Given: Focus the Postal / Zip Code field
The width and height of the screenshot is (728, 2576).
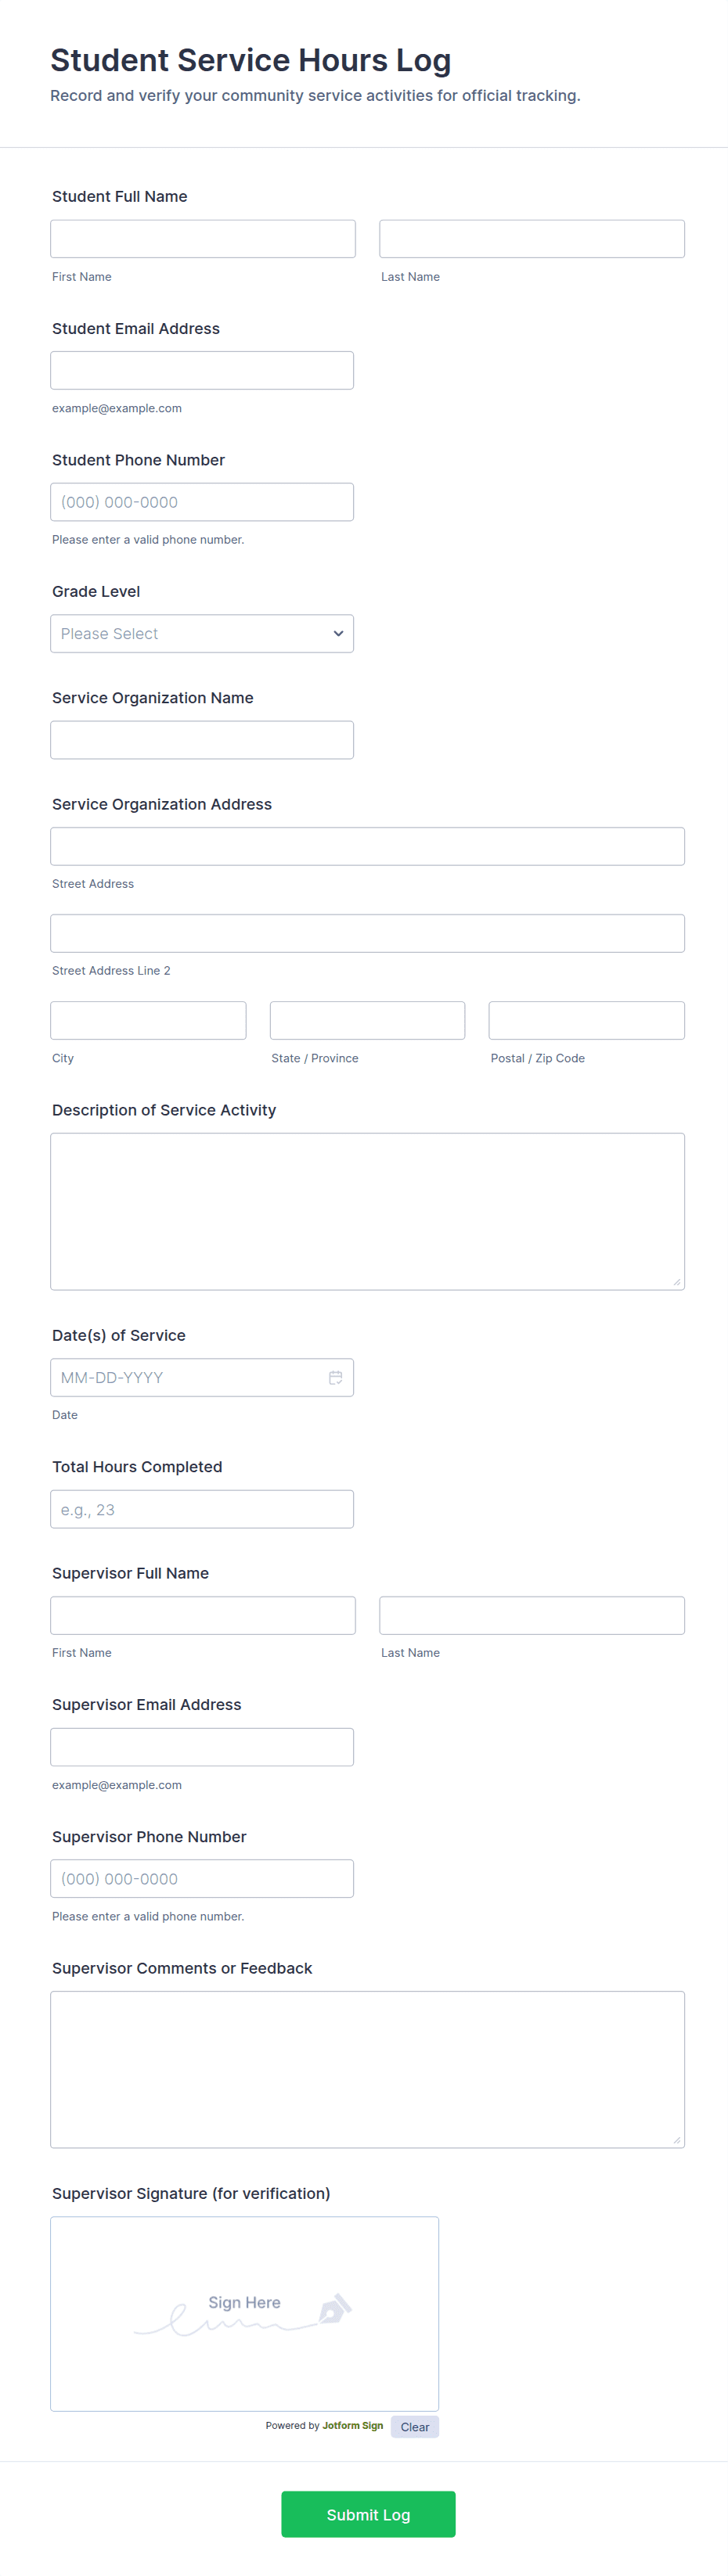Looking at the screenshot, I should pos(586,1020).
